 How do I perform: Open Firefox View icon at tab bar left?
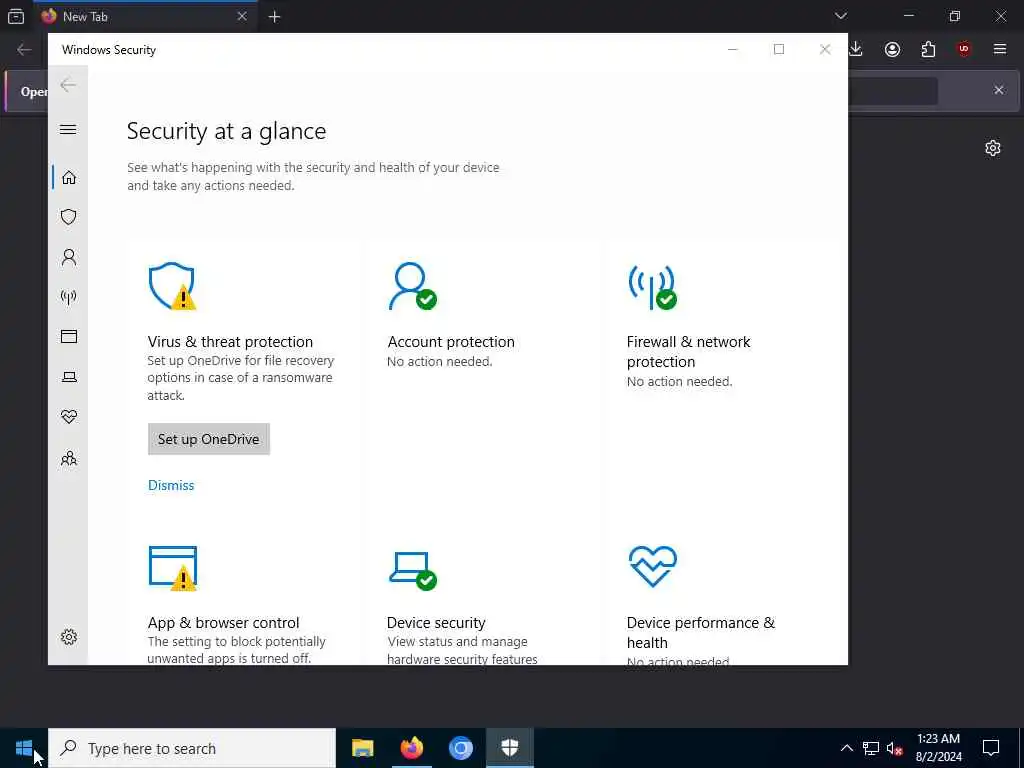(16, 16)
